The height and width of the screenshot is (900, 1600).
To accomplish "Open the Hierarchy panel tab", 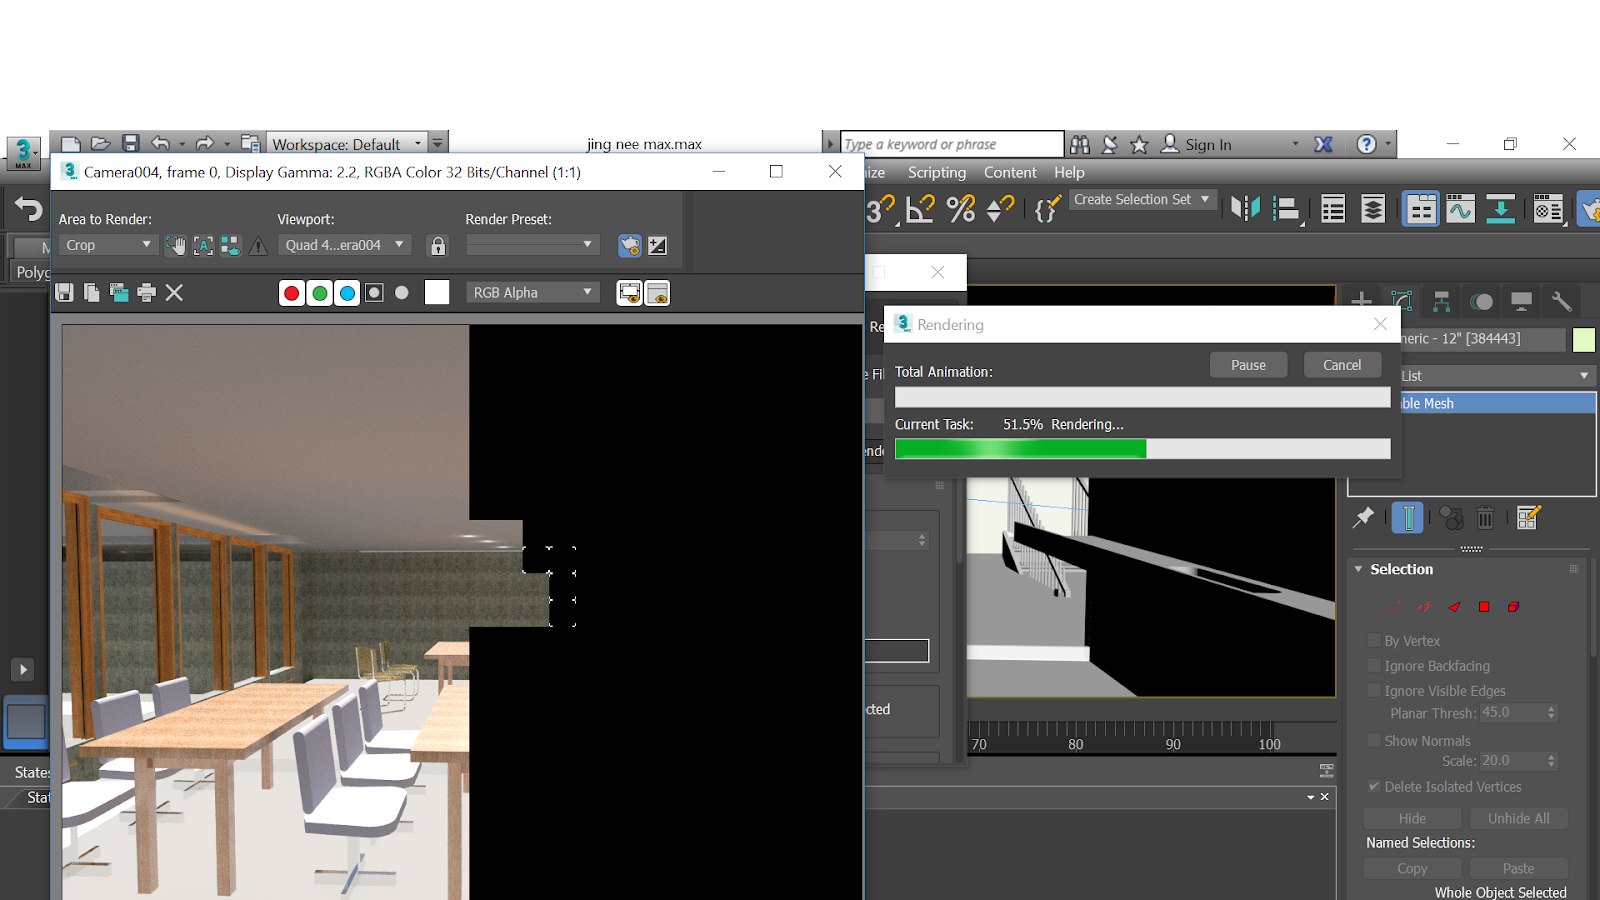I will tap(1441, 301).
